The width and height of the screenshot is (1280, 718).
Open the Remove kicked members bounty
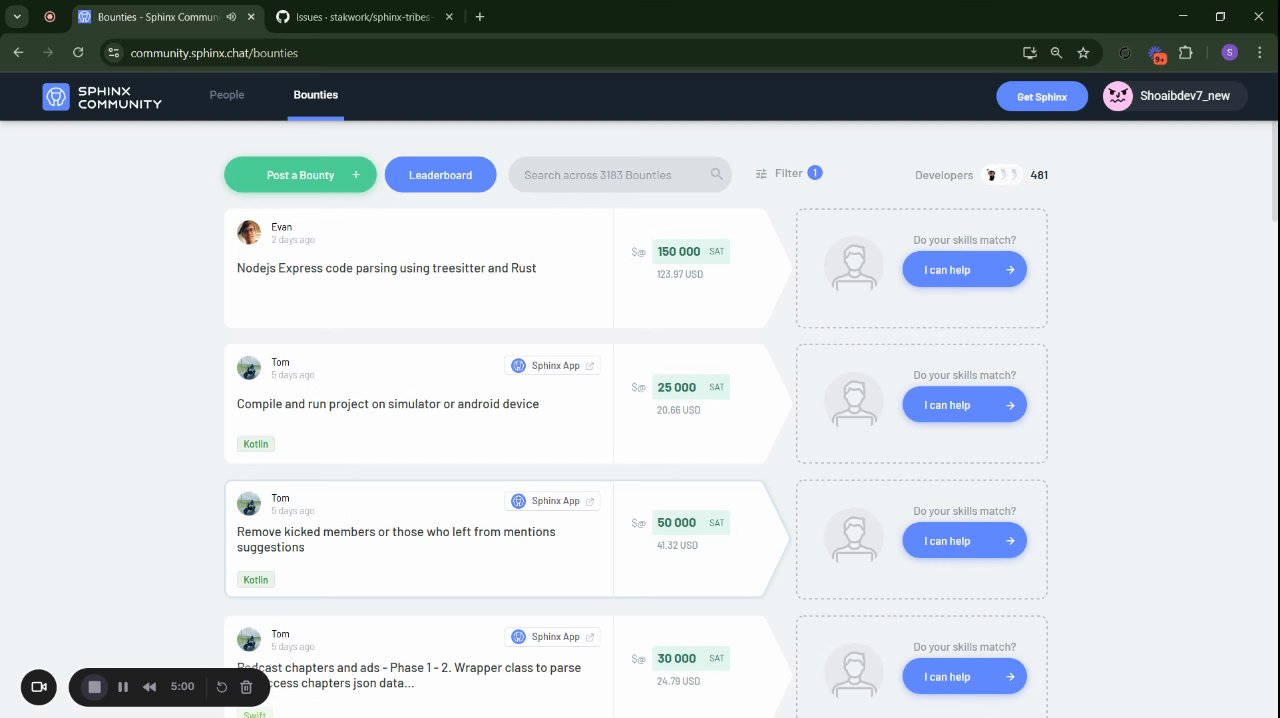pos(396,540)
